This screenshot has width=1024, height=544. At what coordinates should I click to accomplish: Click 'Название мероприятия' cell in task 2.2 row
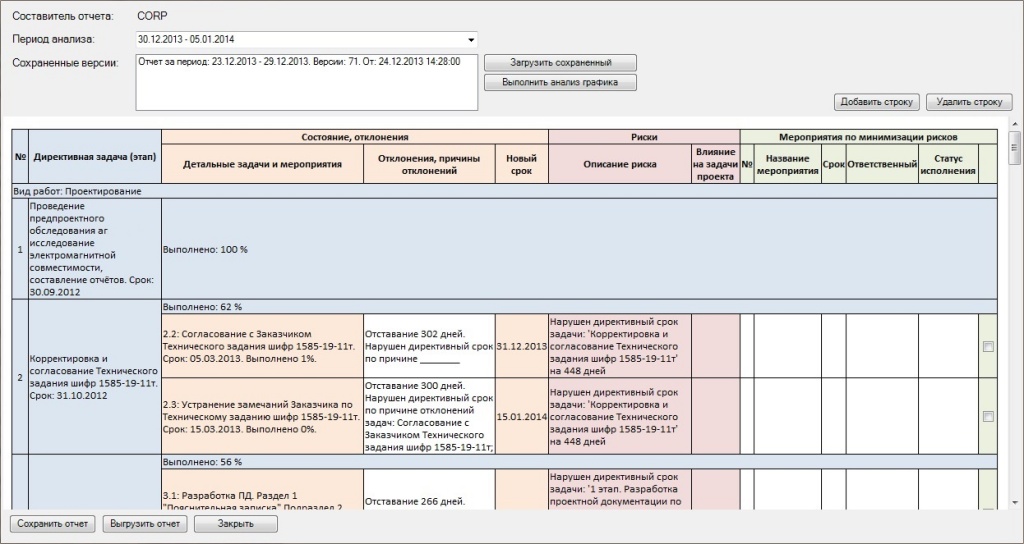pyautogui.click(x=788, y=346)
